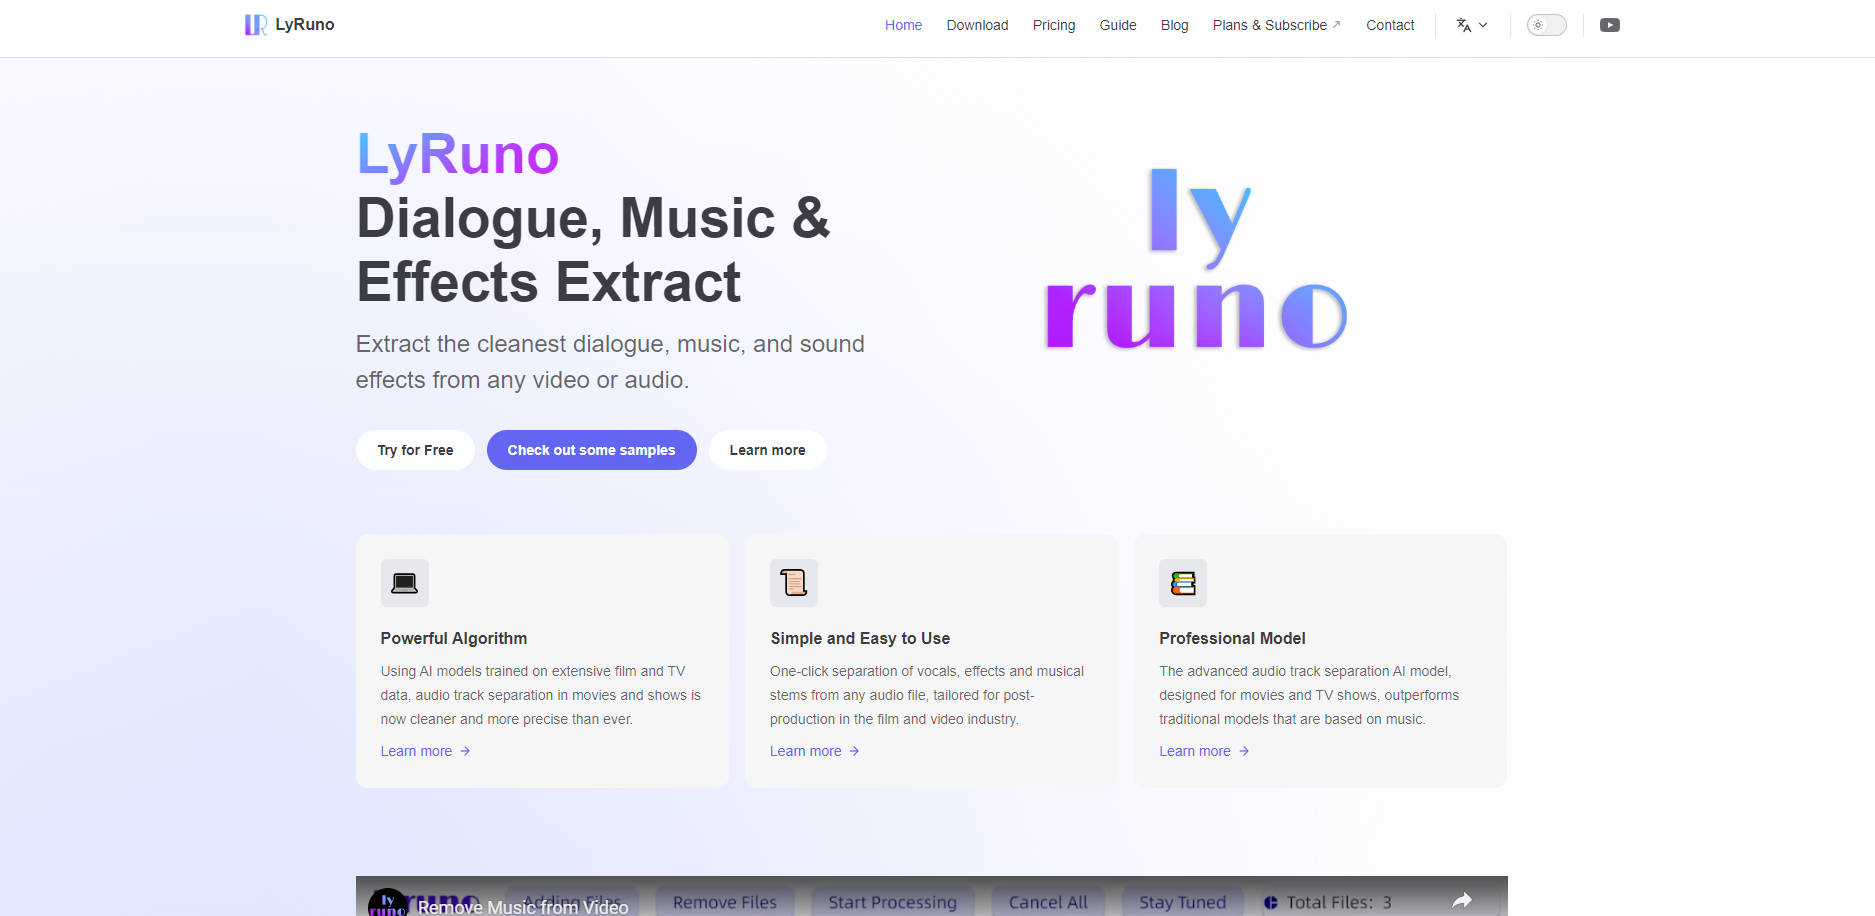The height and width of the screenshot is (916, 1875).
Task: Click Stay Tuned in the preview bar
Action: [1182, 901]
